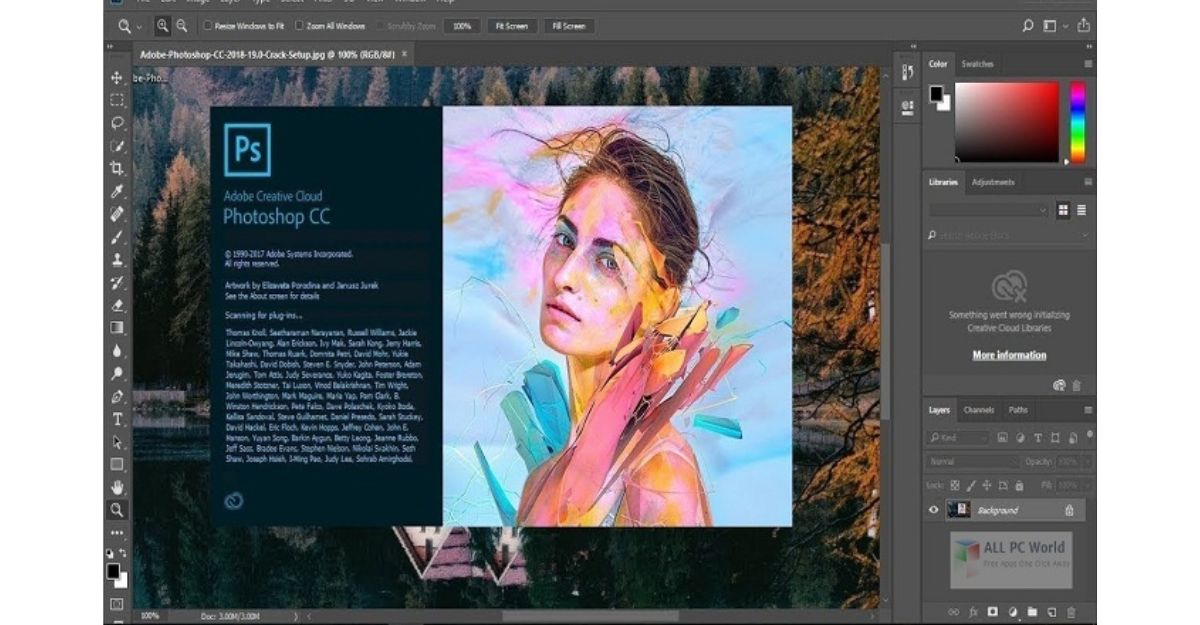Select the Zoom tool in the toolbar
Viewport: 1200px width, 625px height.
117,510
